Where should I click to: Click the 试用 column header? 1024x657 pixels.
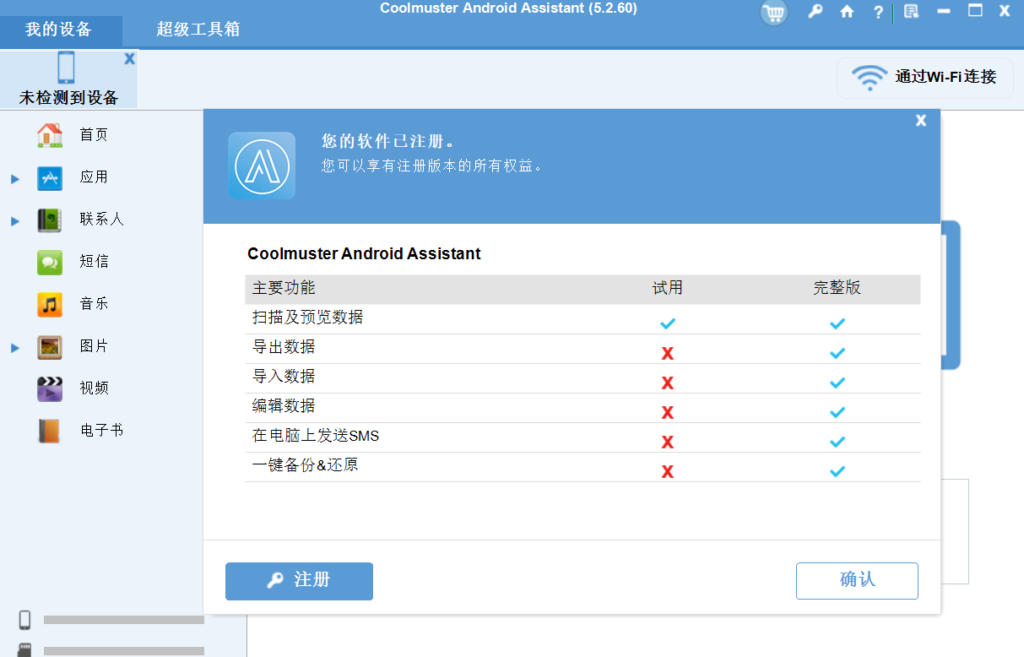(667, 288)
